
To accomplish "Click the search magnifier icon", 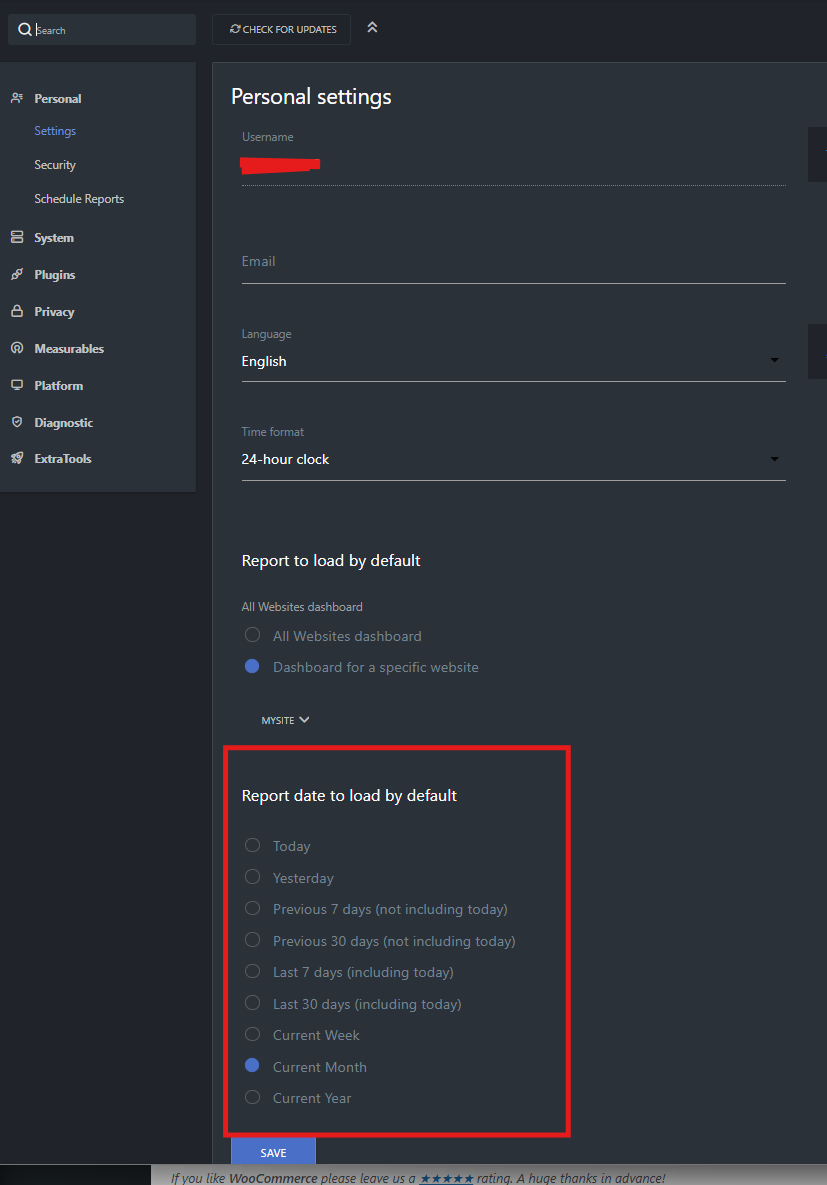I will click(25, 30).
